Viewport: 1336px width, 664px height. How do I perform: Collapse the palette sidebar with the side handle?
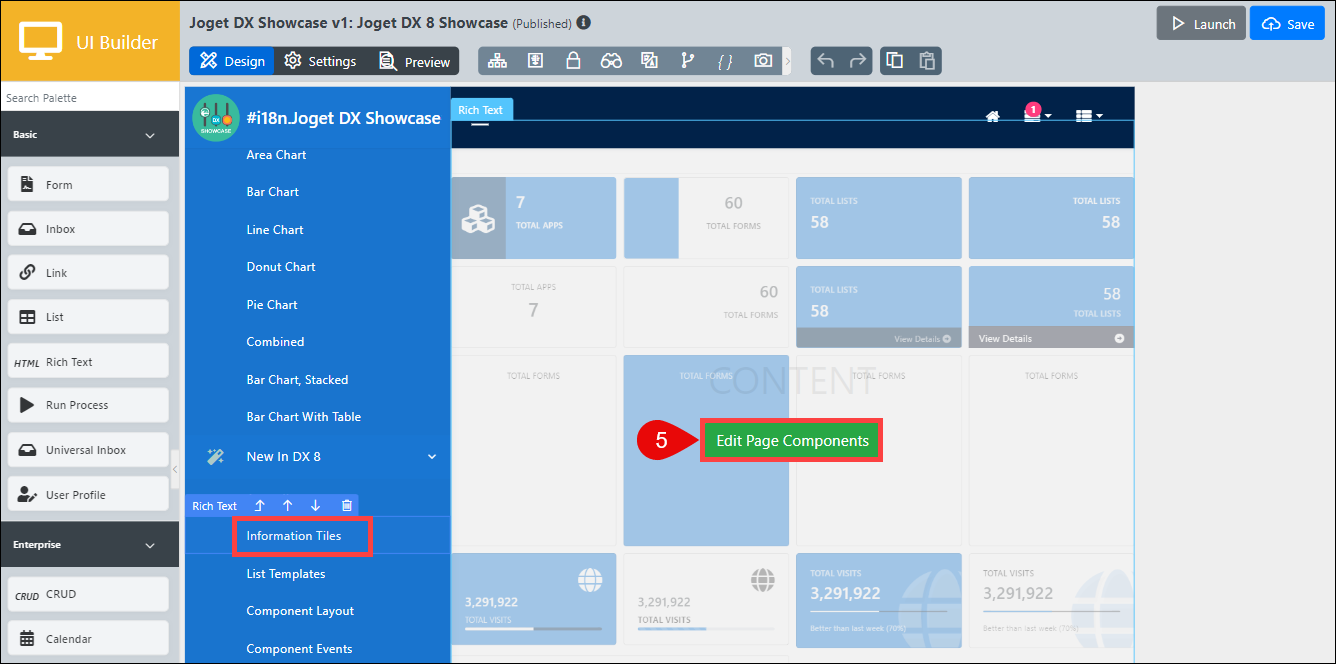(175, 468)
